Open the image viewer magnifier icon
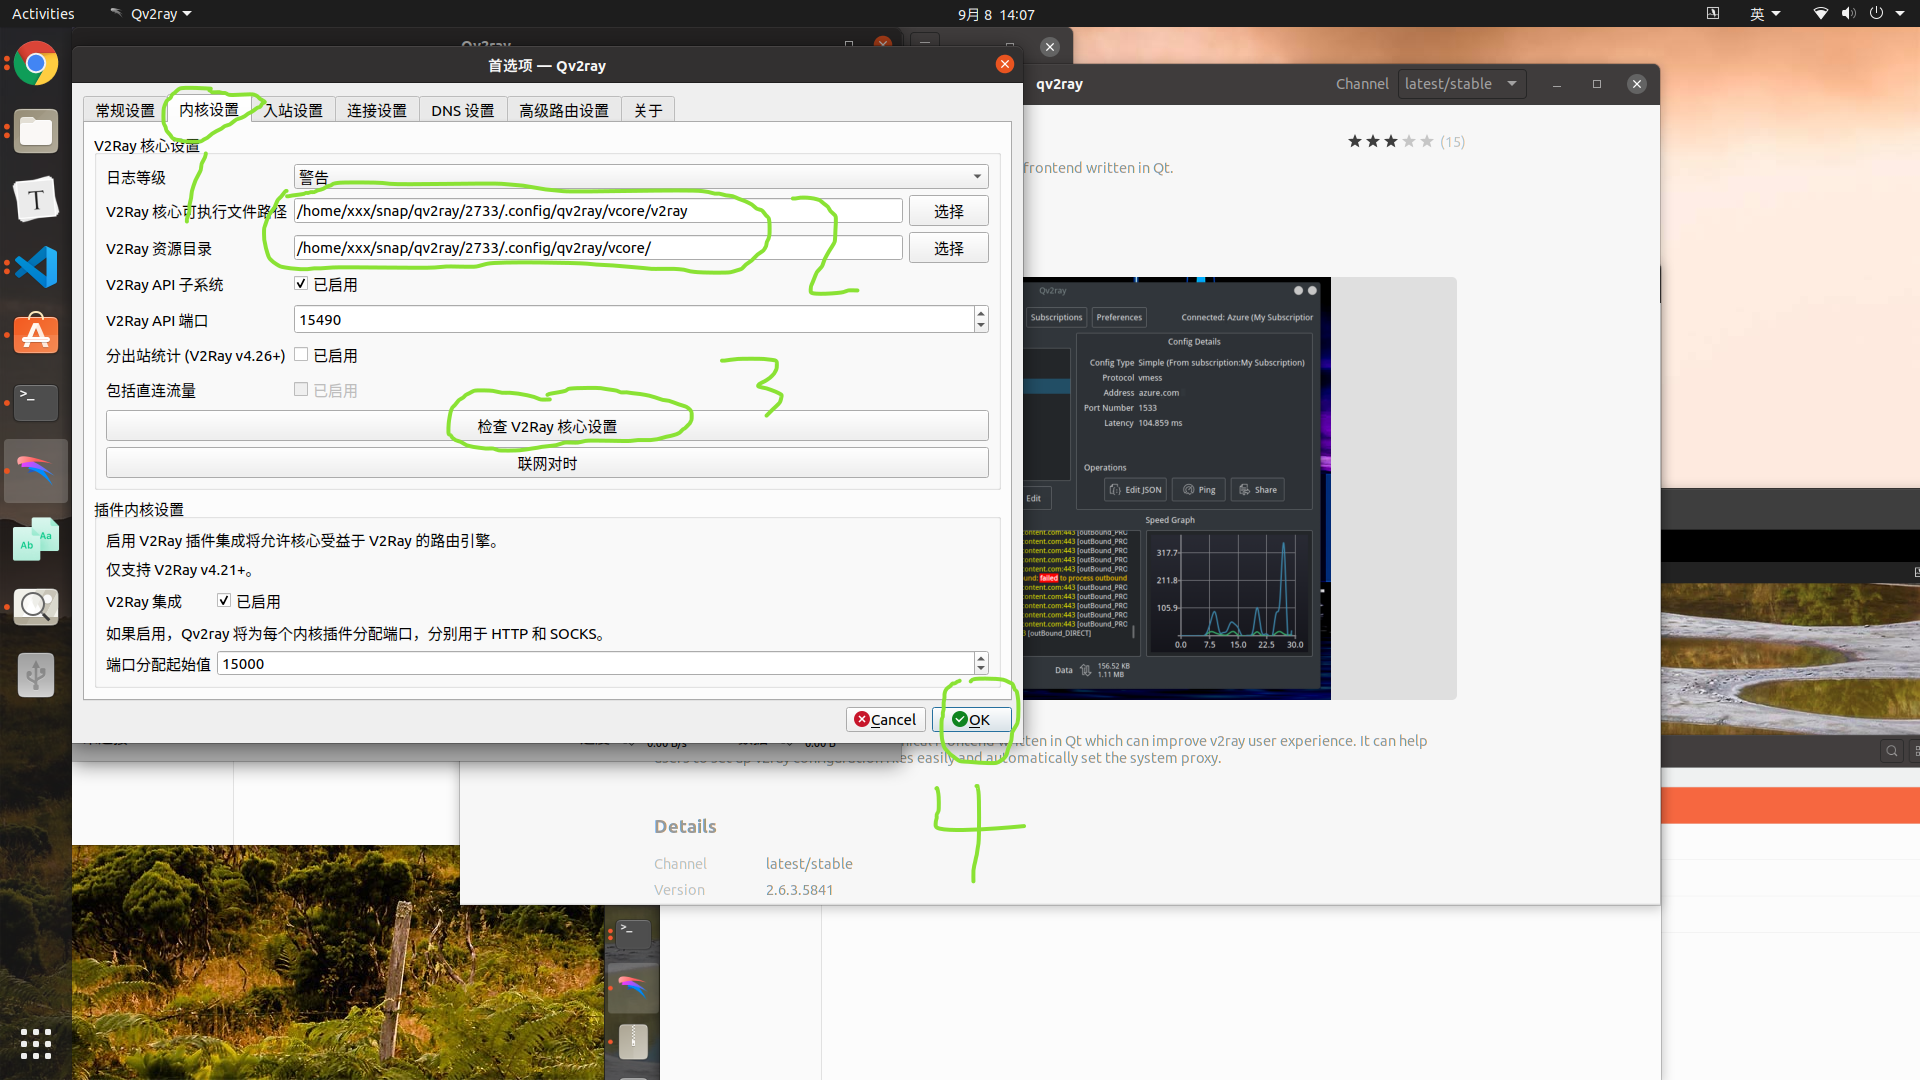 (x=36, y=606)
